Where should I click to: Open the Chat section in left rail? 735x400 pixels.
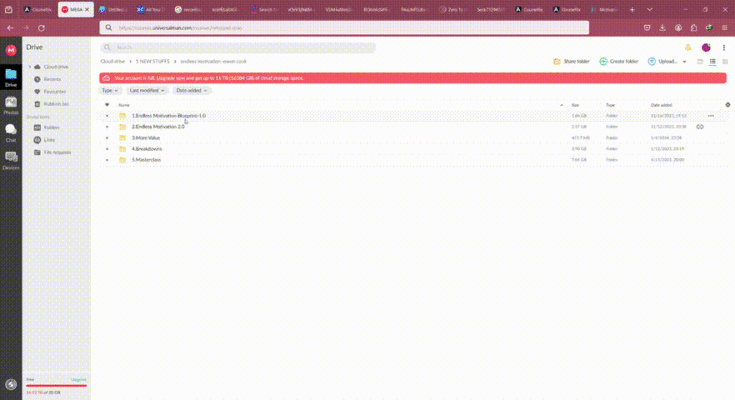[x=11, y=133]
